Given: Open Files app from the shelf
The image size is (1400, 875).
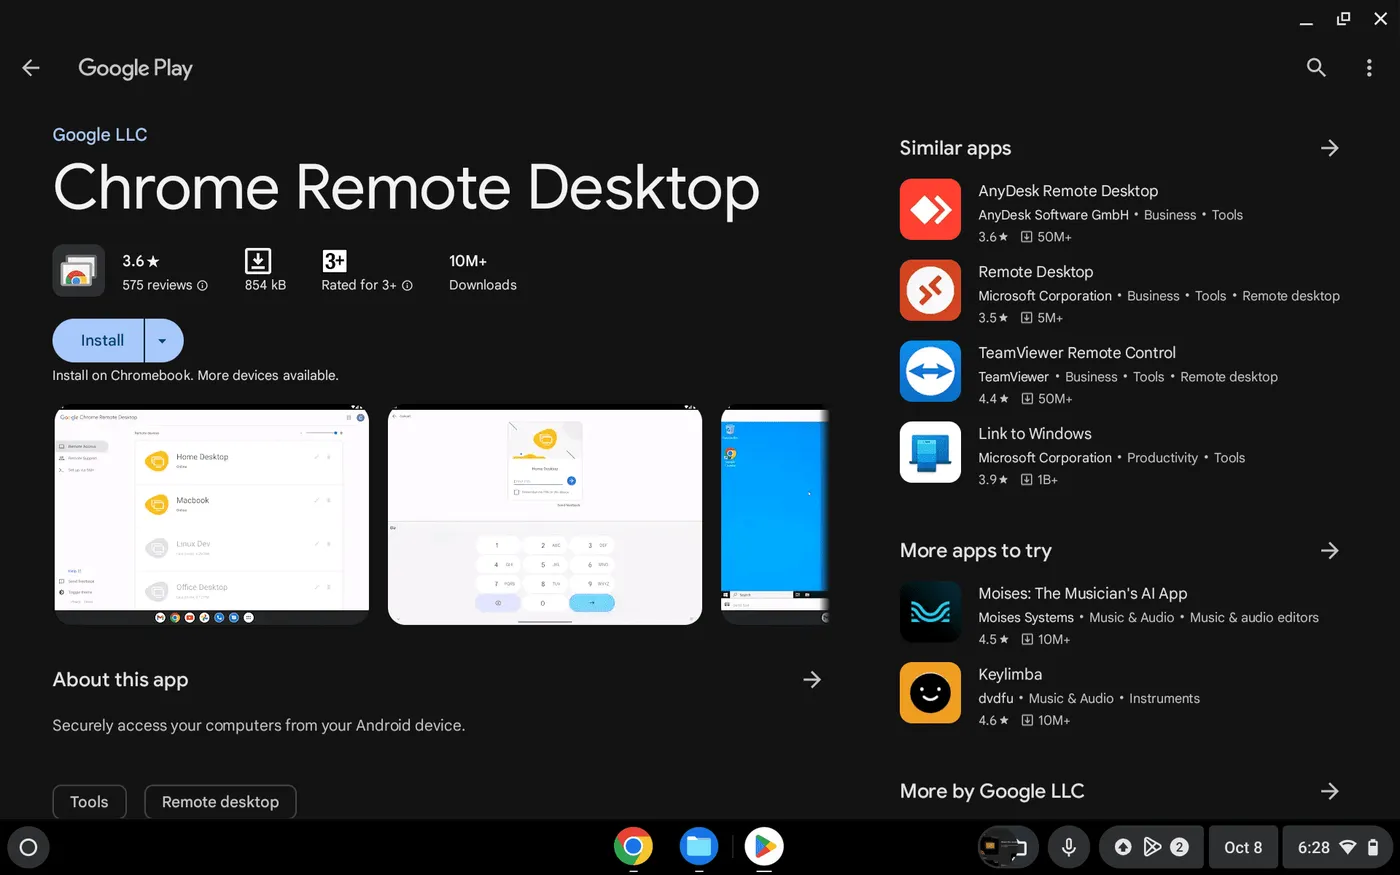Looking at the screenshot, I should (699, 847).
